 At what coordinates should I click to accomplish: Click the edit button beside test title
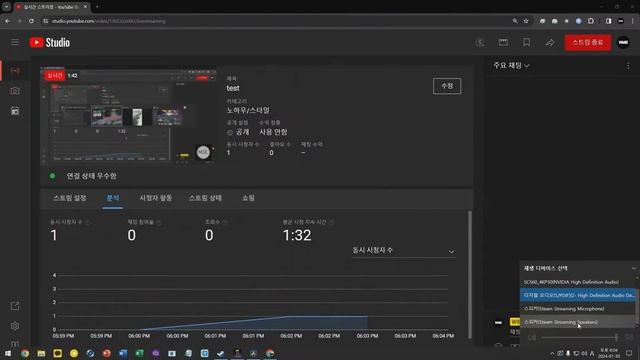click(x=447, y=86)
